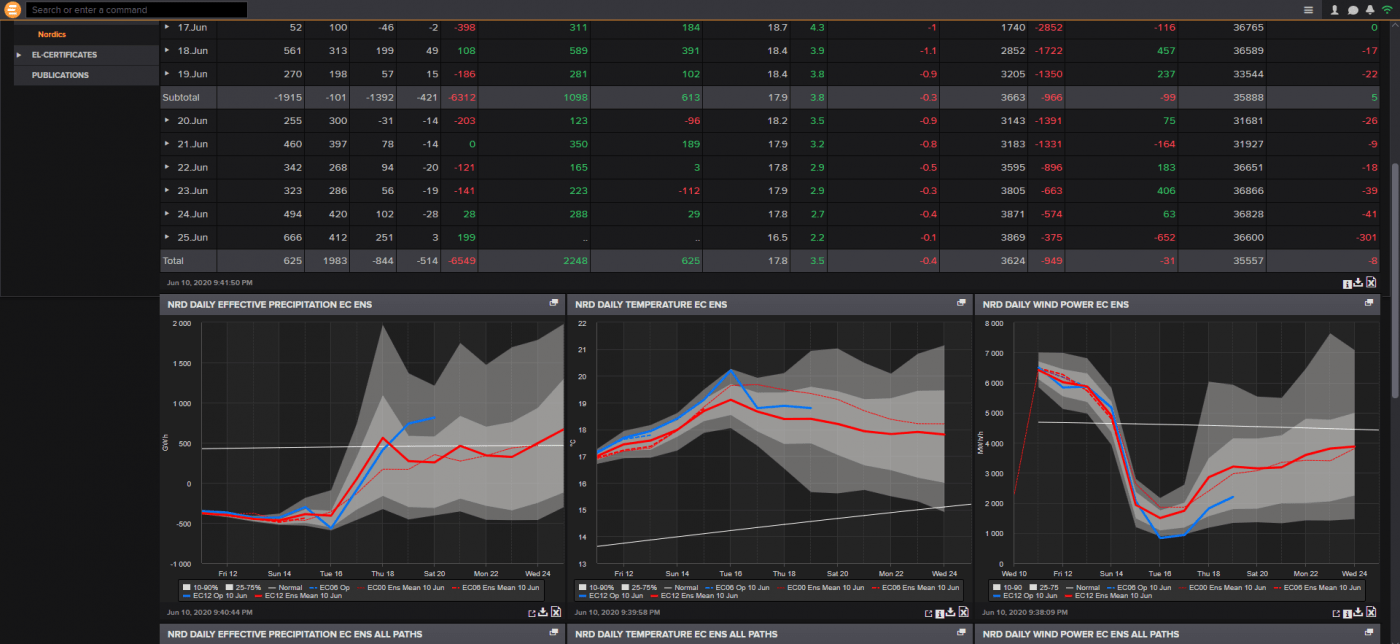Select Nordics in the sidebar

52,34
